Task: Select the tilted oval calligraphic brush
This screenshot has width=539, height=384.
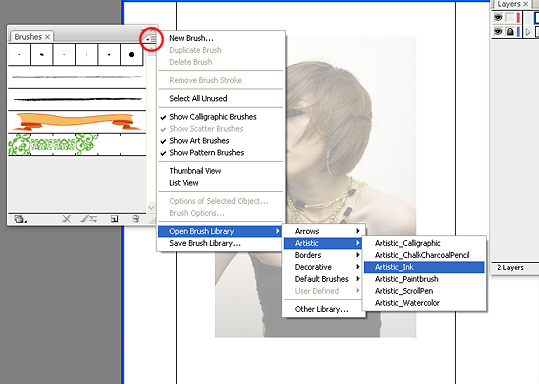Action: tap(42, 54)
